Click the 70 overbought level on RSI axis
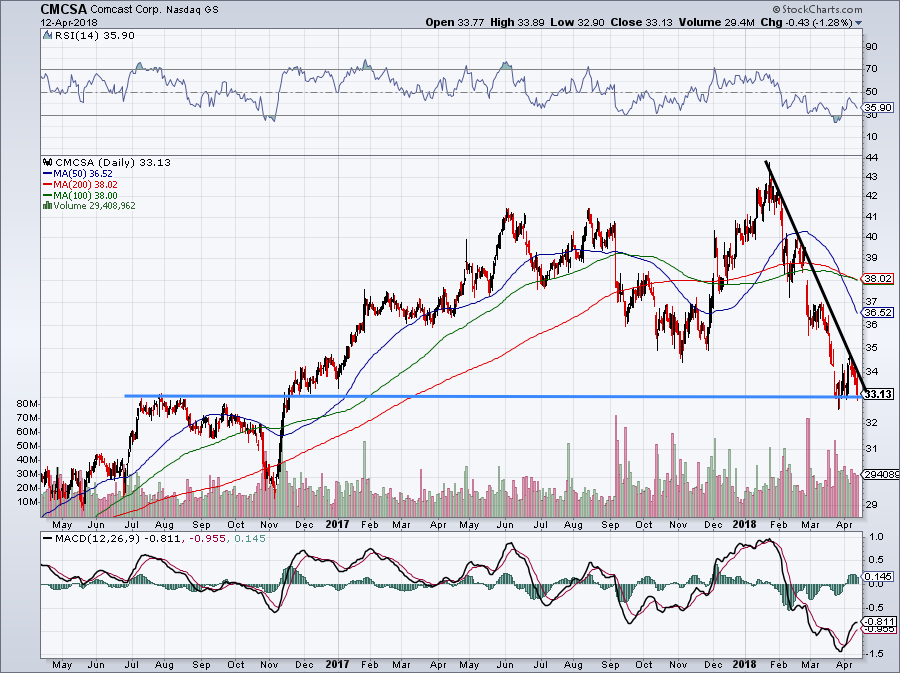 tap(871, 69)
